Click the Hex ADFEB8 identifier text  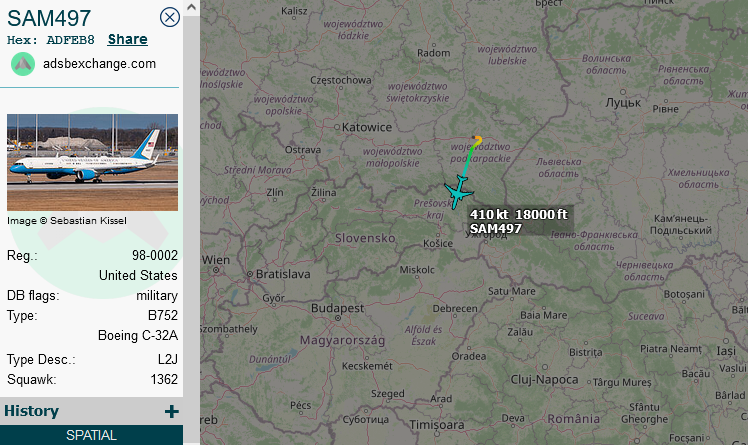click(51, 40)
